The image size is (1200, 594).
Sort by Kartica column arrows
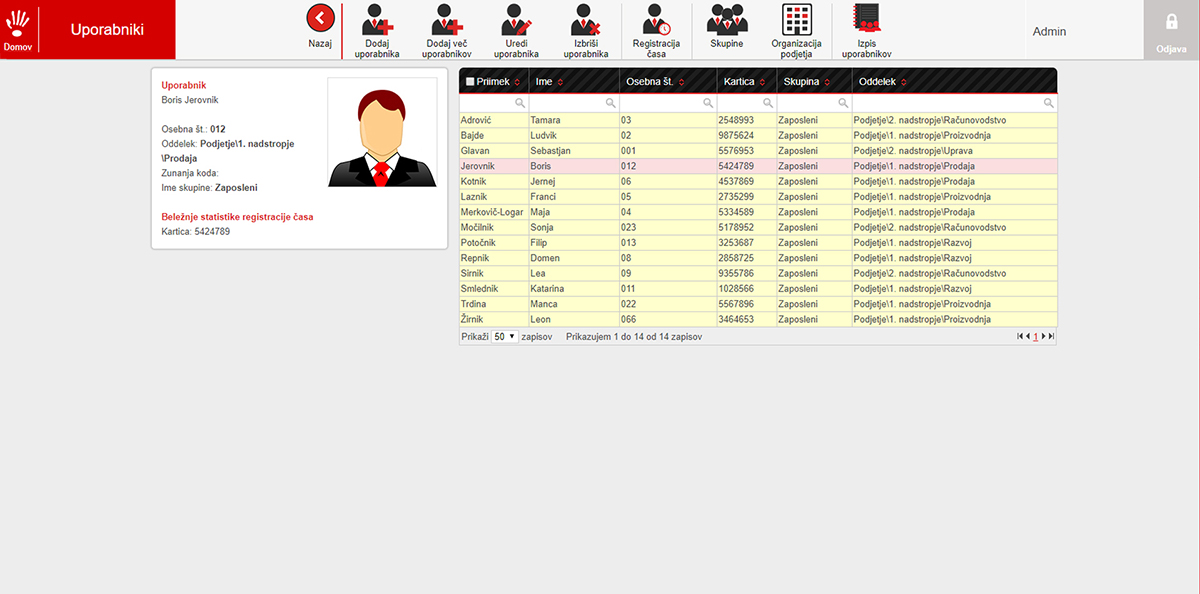click(763, 82)
